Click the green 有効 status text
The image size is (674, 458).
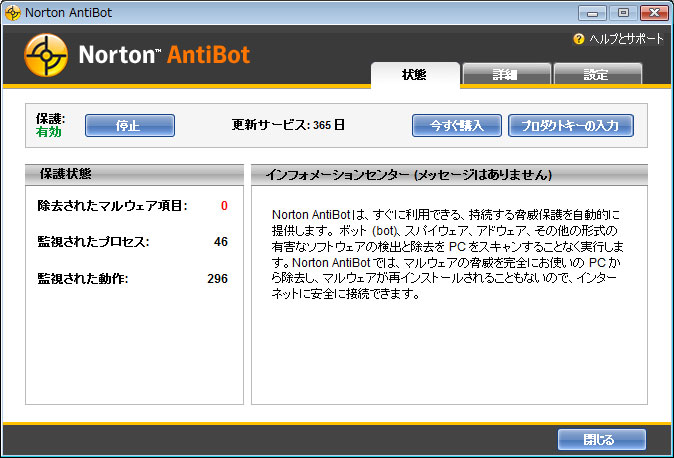point(49,132)
